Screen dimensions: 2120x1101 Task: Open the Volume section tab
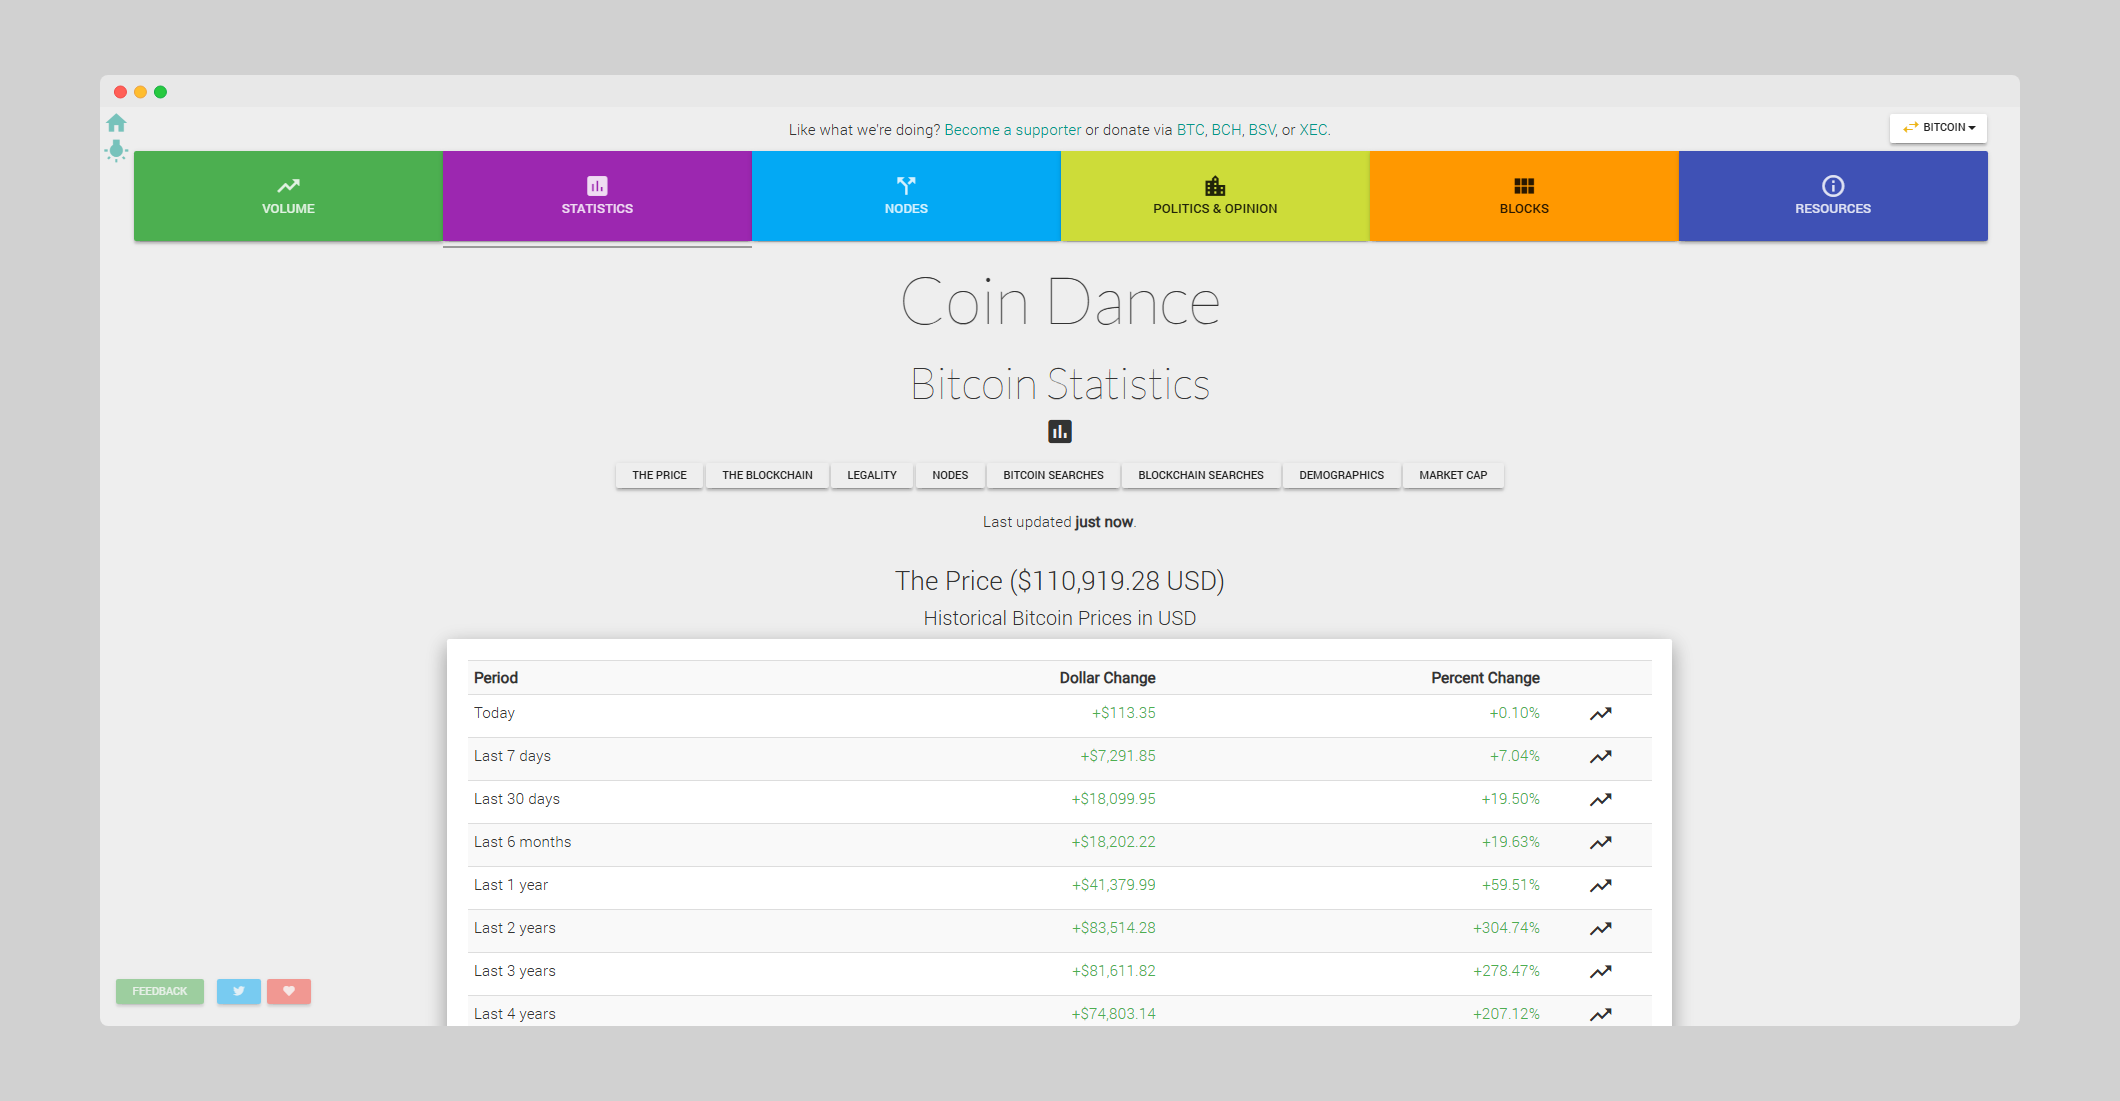click(x=288, y=196)
